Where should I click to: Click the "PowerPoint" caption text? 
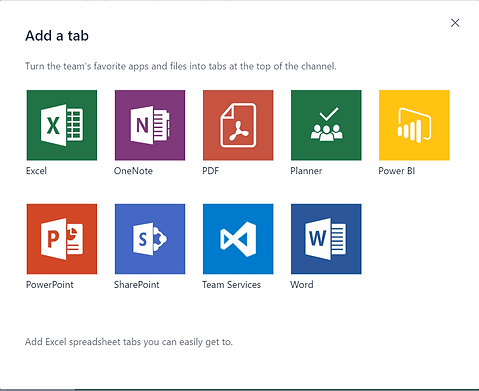point(50,285)
